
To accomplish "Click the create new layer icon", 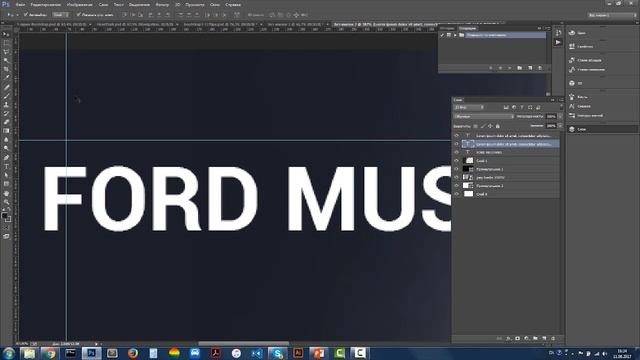I will 544,338.
